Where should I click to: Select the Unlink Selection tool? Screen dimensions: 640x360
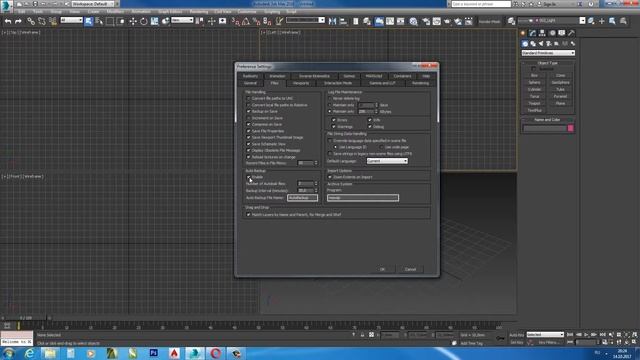coord(42,21)
